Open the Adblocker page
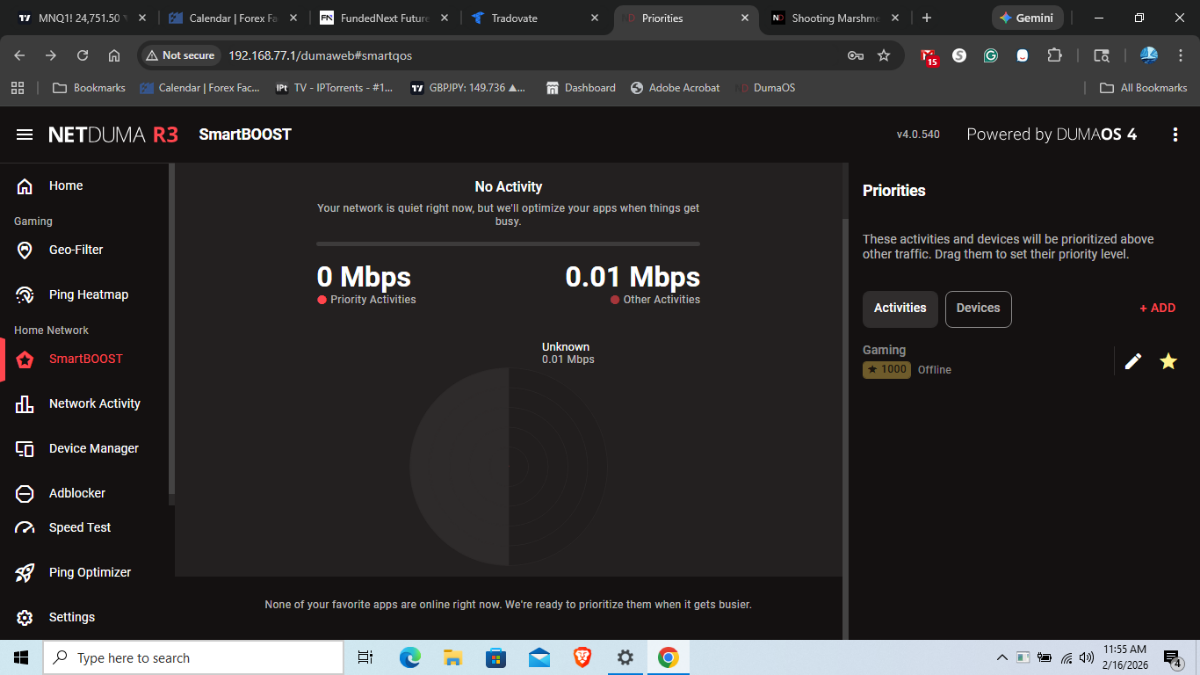1200x675 pixels. point(77,494)
